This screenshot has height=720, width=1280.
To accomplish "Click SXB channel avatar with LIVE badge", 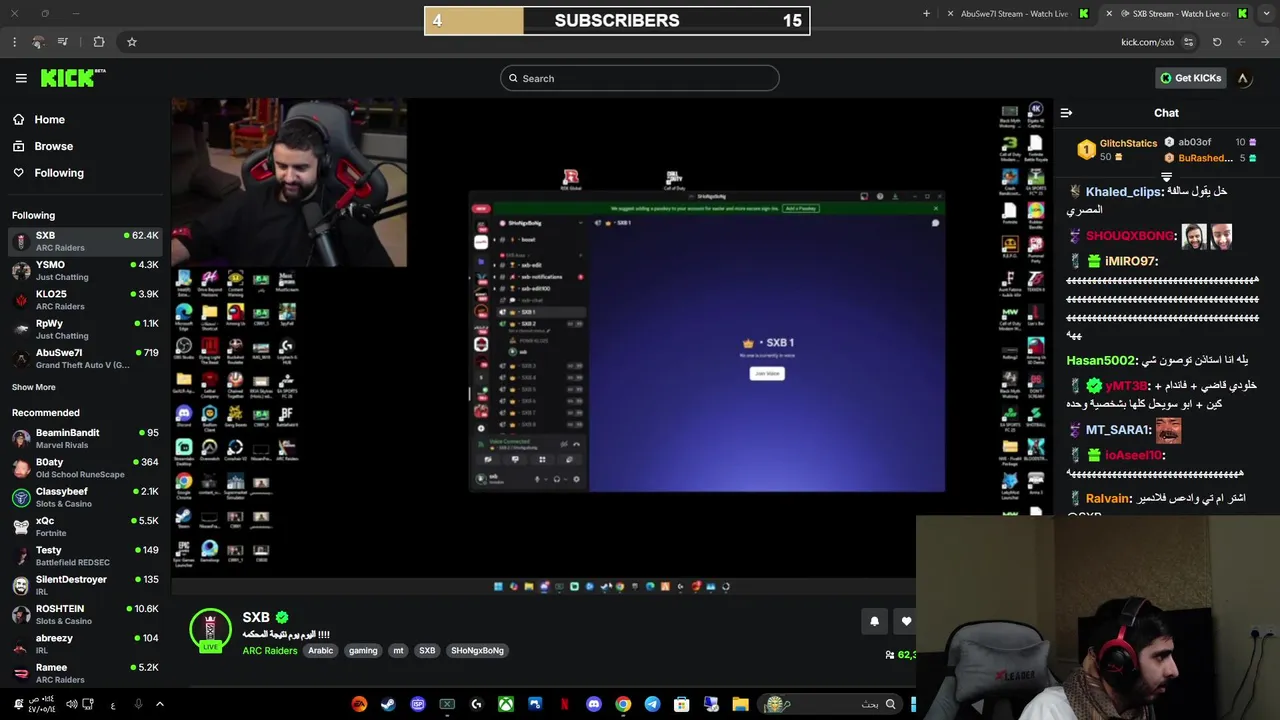I will point(210,630).
